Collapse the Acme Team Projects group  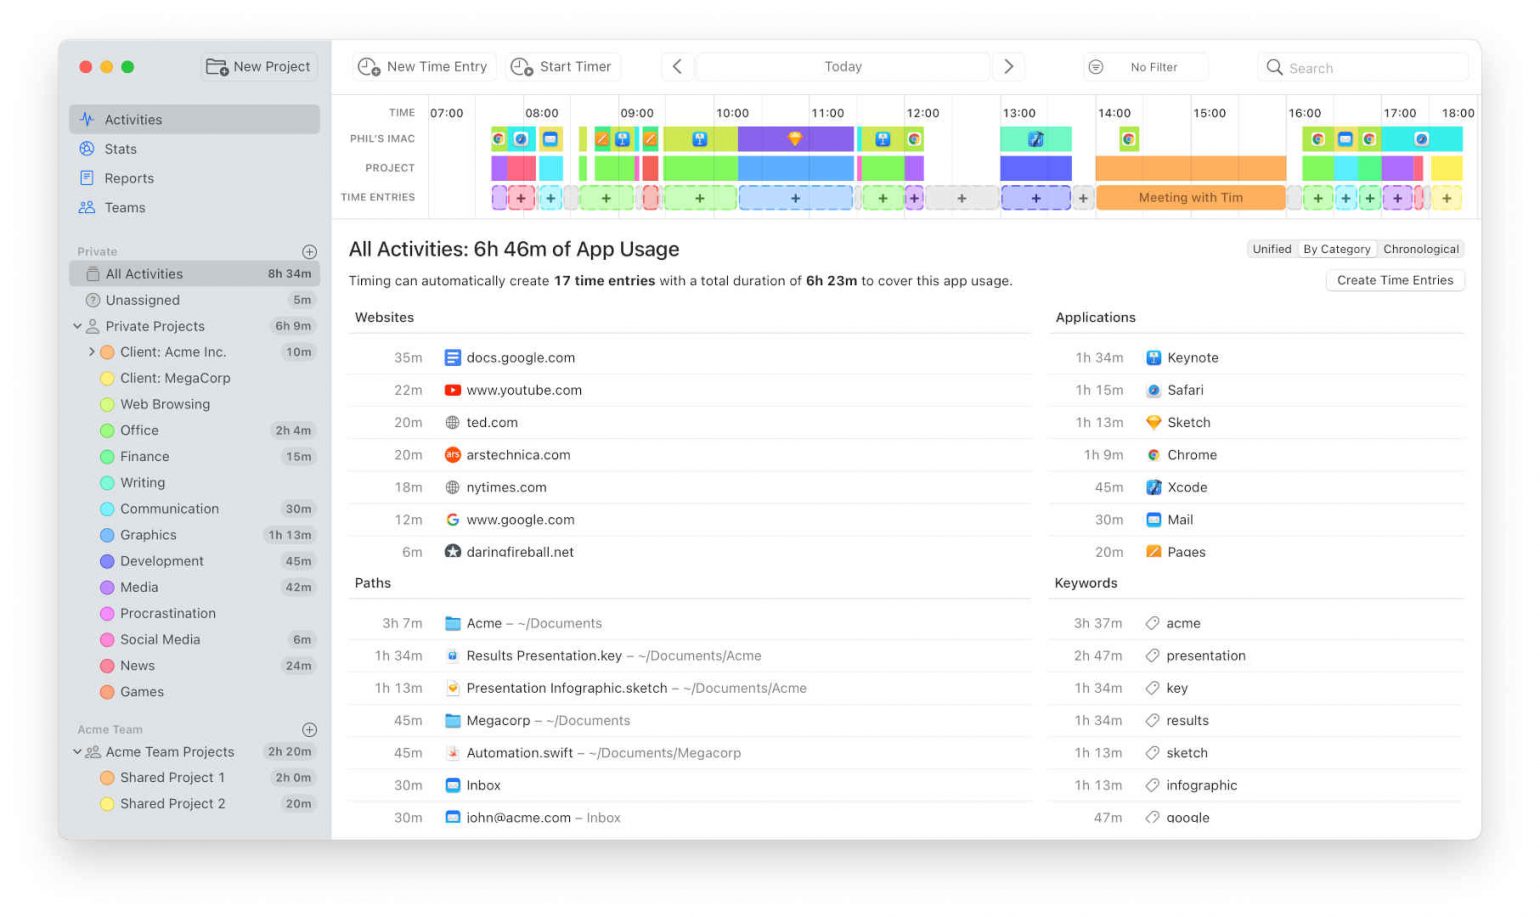(76, 751)
